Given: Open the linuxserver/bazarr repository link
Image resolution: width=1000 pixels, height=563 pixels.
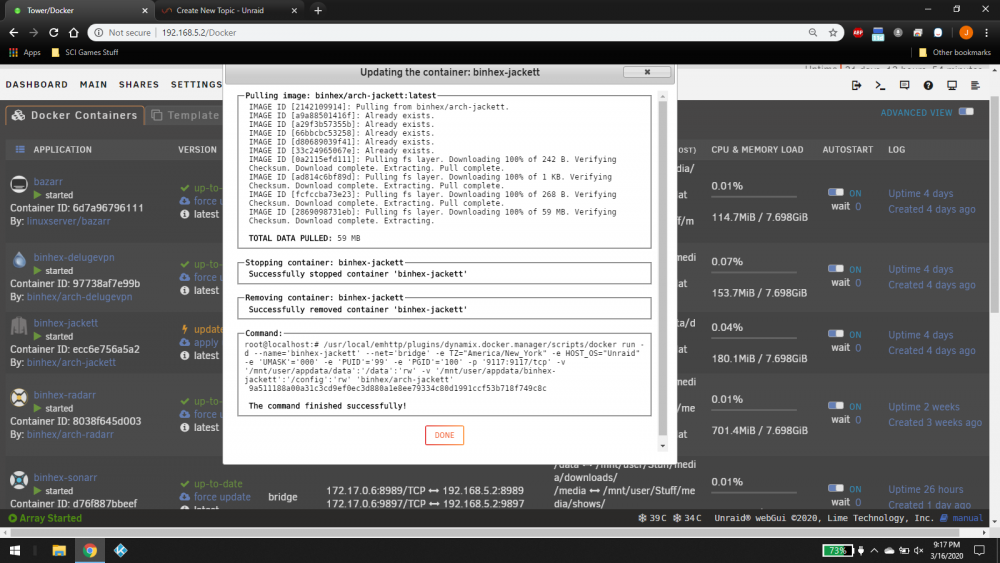Looking at the screenshot, I should point(69,221).
